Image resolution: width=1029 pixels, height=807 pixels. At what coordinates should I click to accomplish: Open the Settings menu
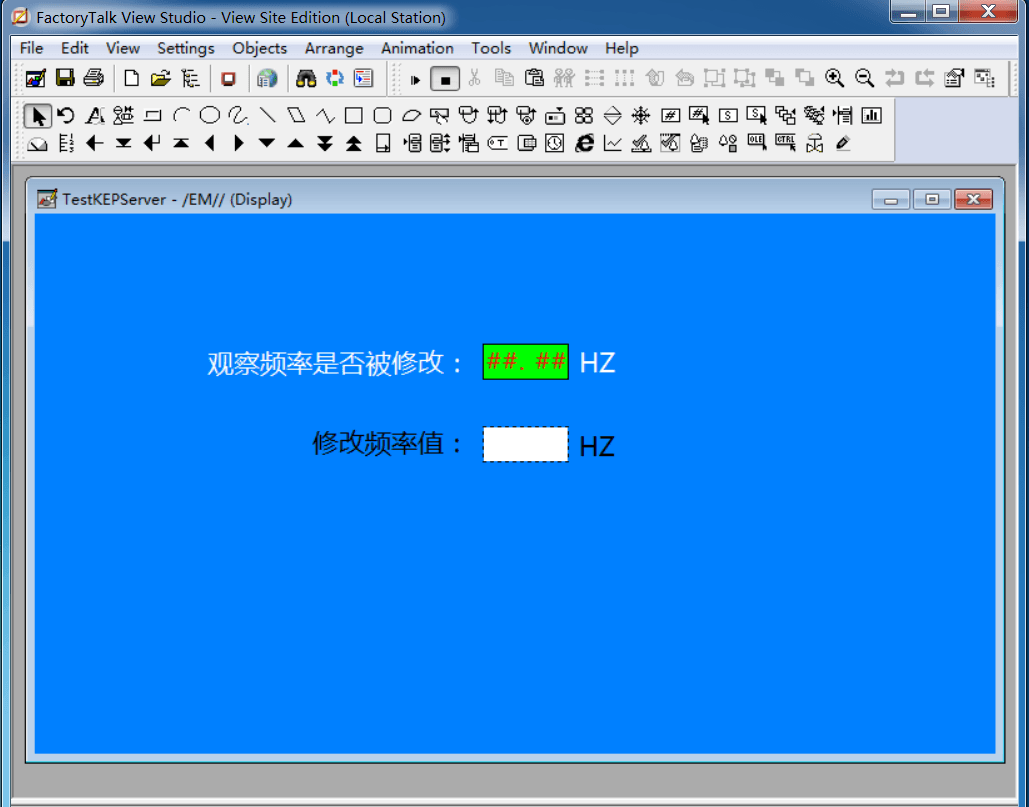pos(186,49)
